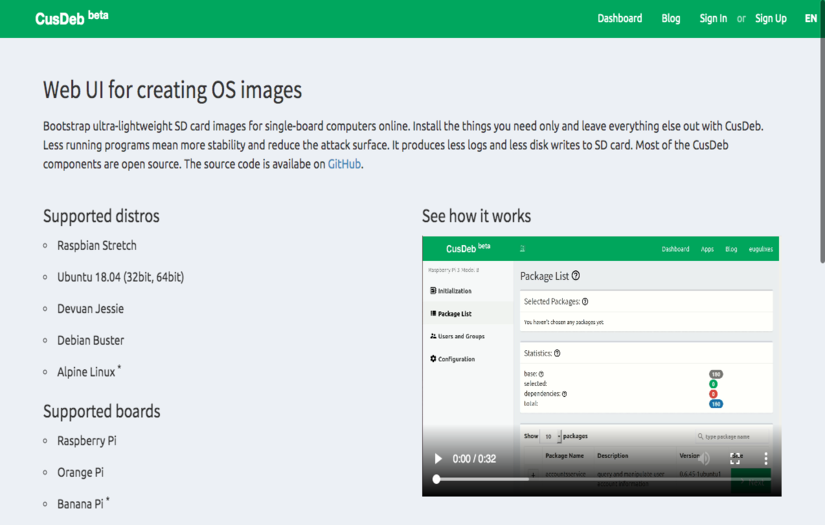Open the GitHub source code link
825x525 pixels.
point(344,164)
